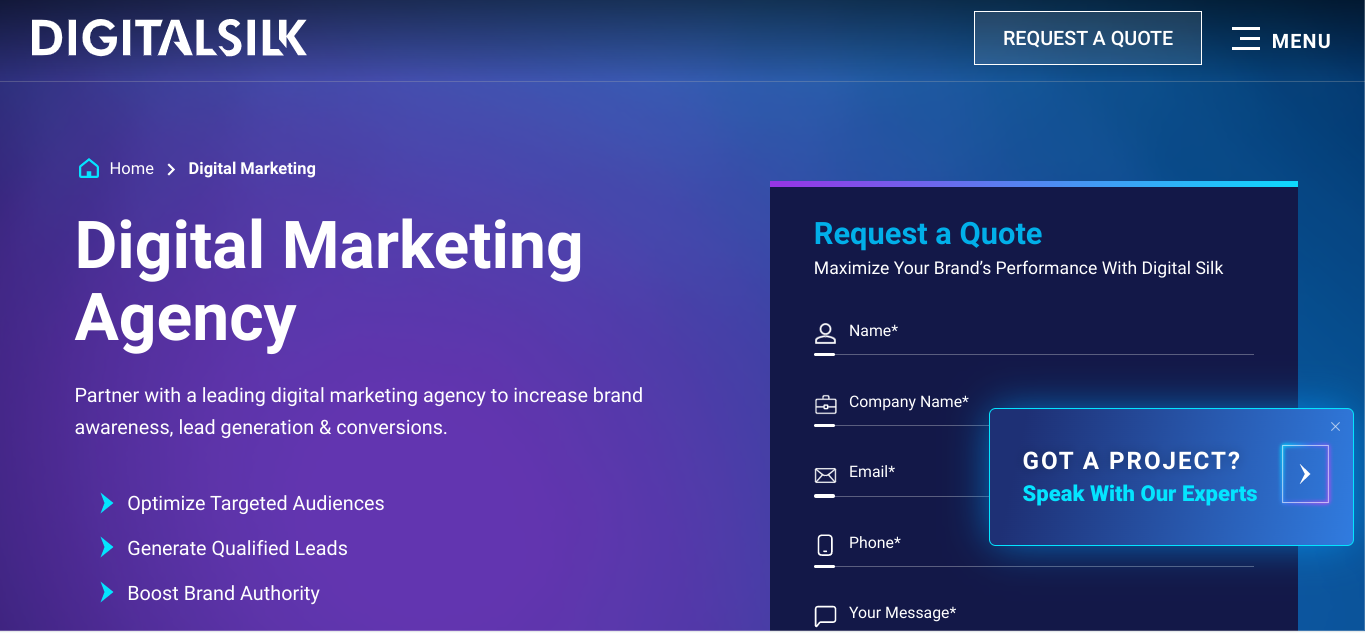
Task: Click the Maximize Your Brand's Performance subtitle
Action: [x=1019, y=268]
